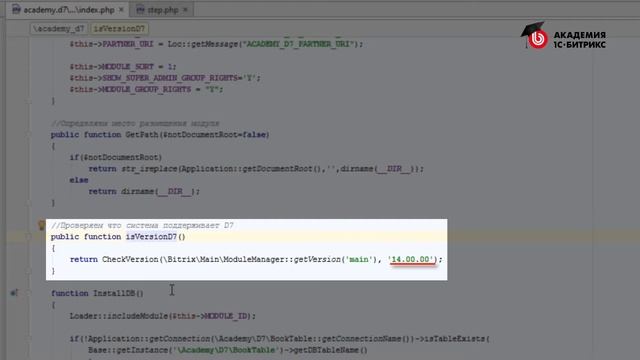
Task: Click the return dirname(__DIR__) line under else
Action: click(144, 191)
